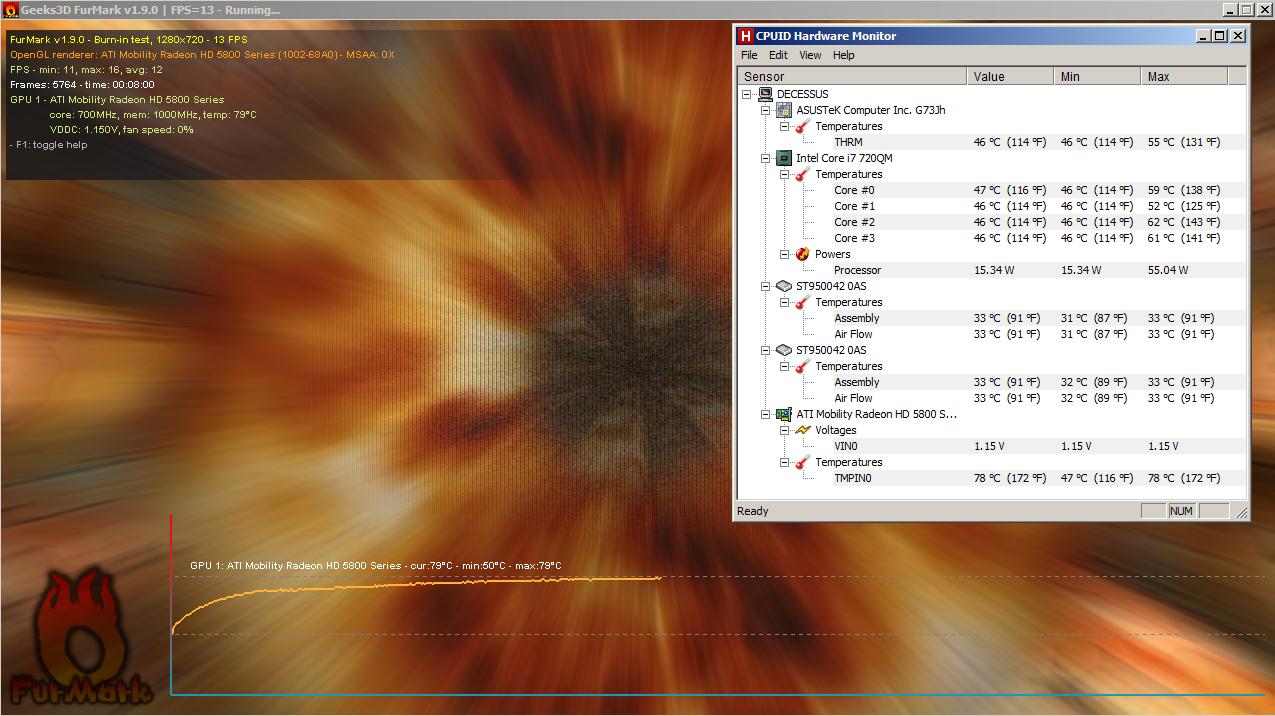Click the thermometer icon showing 32 °C minimum drive temps
1275x716 pixels.
802,366
